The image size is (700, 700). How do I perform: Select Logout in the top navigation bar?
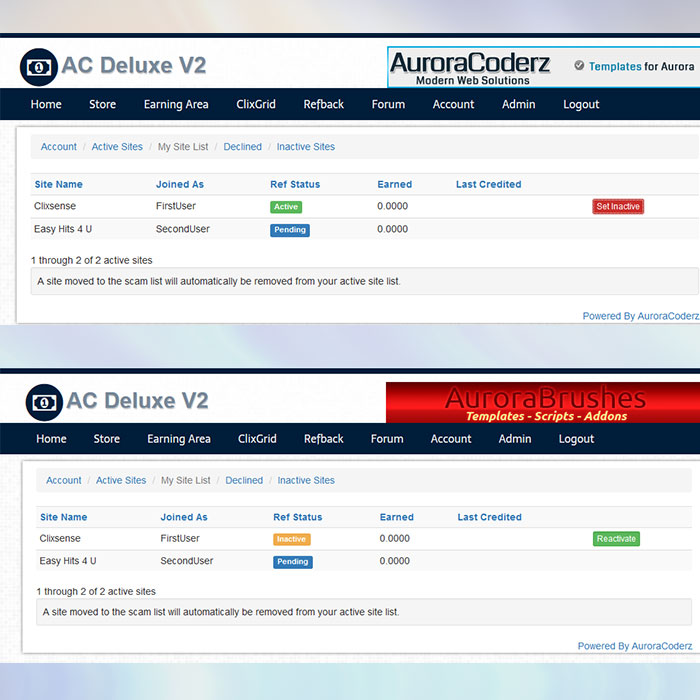[581, 104]
